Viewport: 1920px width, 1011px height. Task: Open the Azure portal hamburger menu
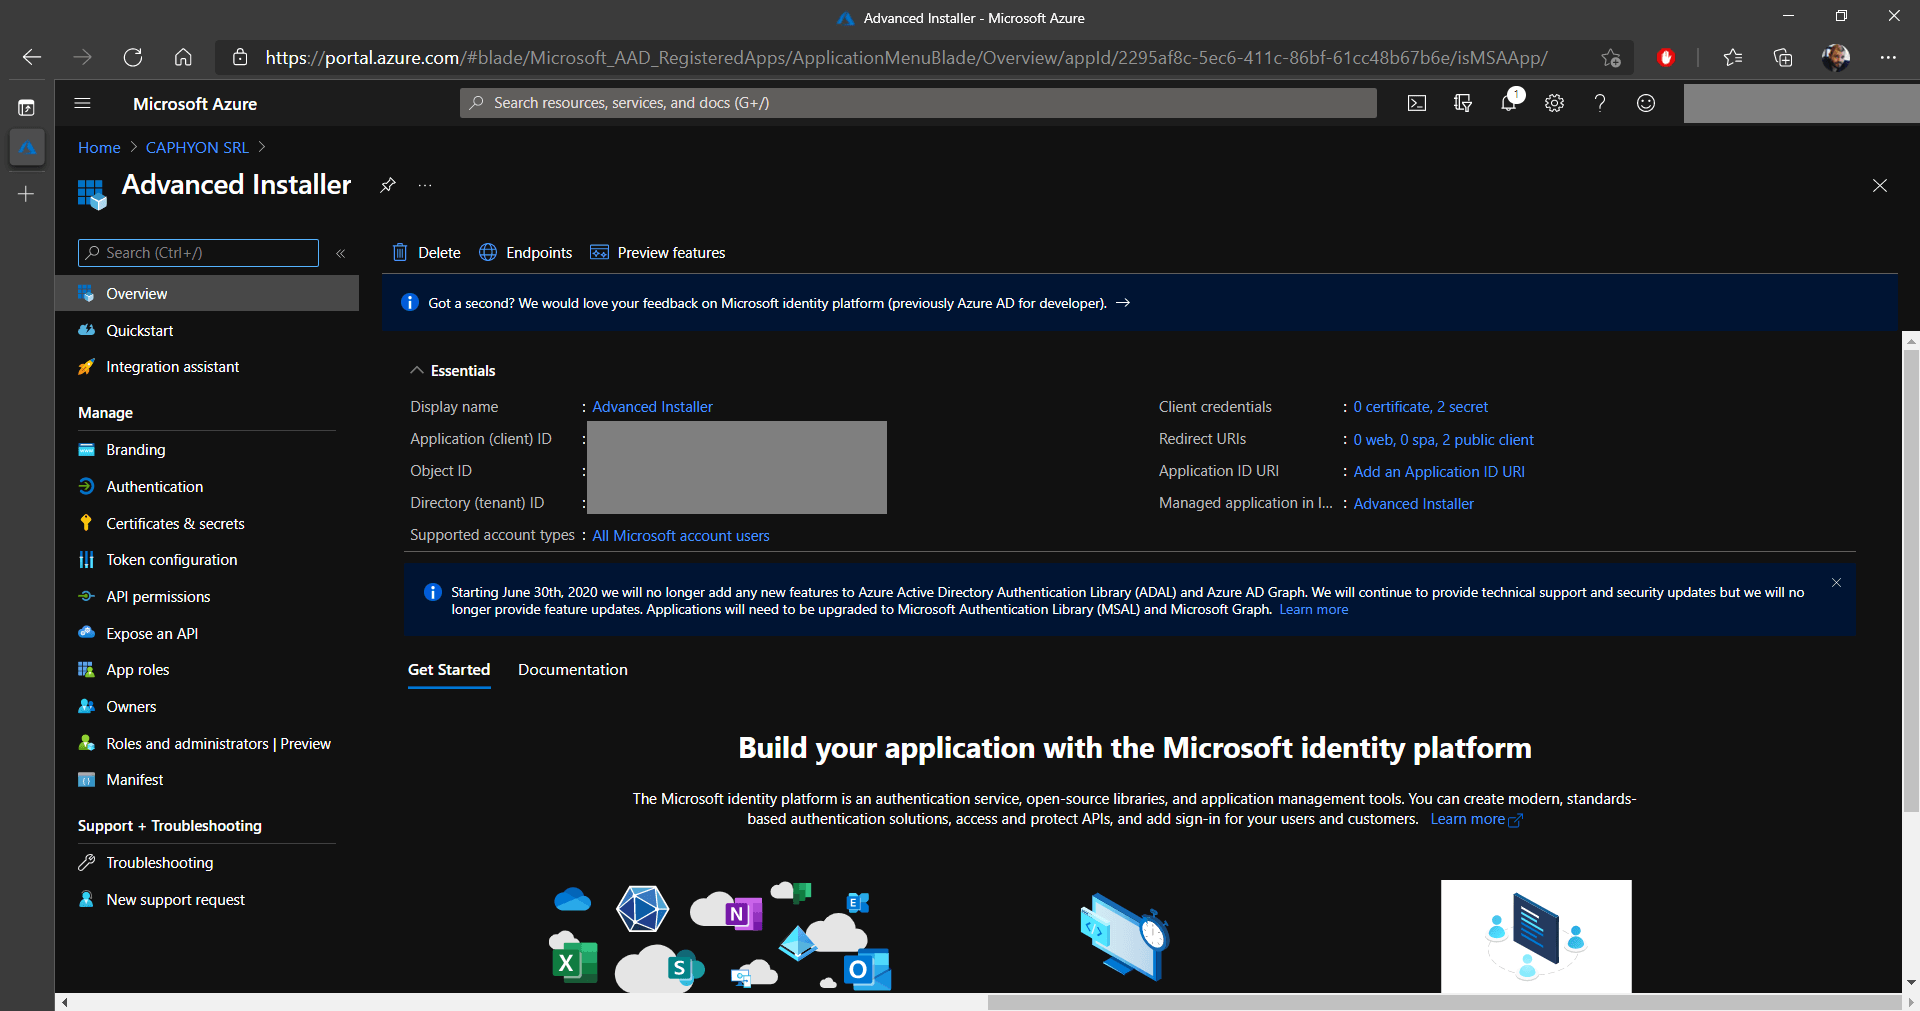(83, 103)
